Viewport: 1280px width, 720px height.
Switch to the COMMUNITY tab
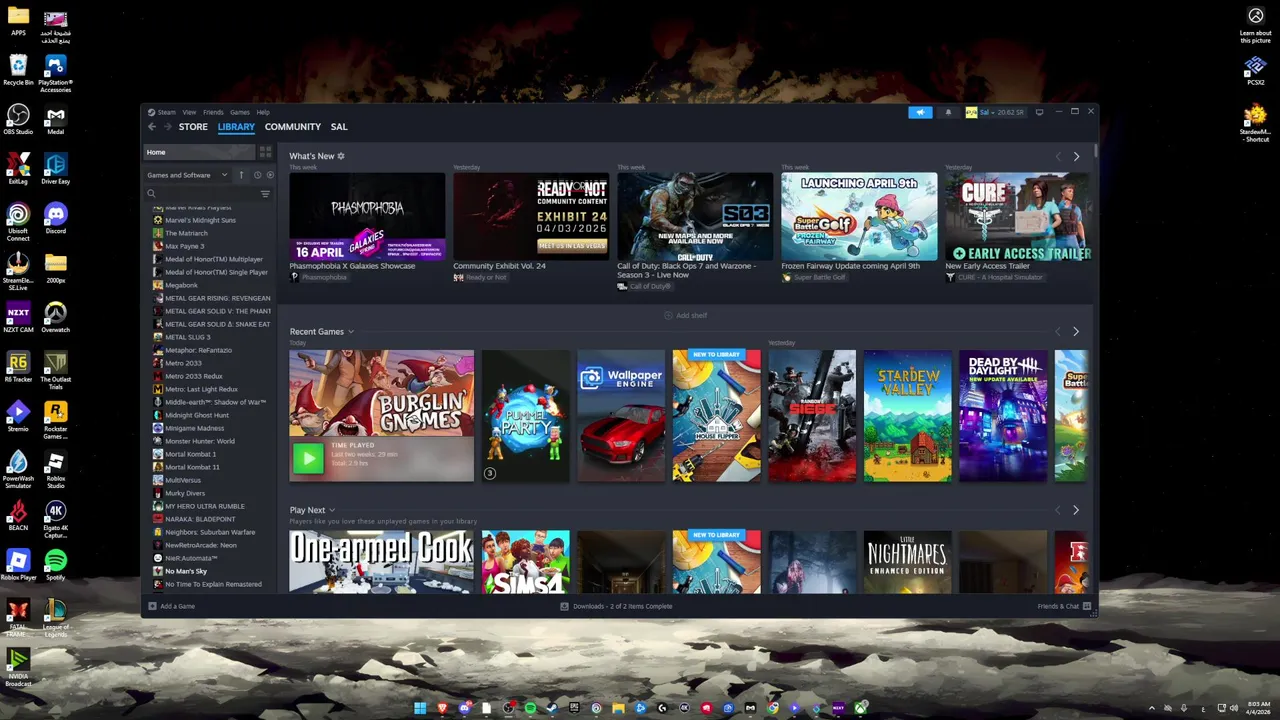pos(293,127)
